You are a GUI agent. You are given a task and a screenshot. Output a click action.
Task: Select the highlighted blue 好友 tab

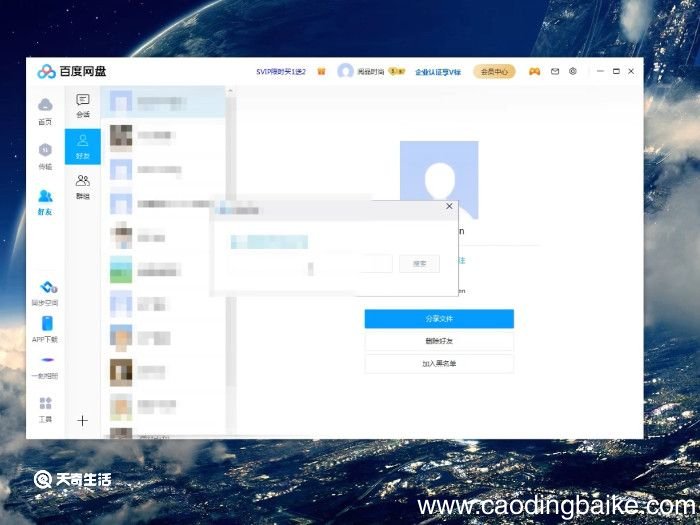(x=83, y=146)
